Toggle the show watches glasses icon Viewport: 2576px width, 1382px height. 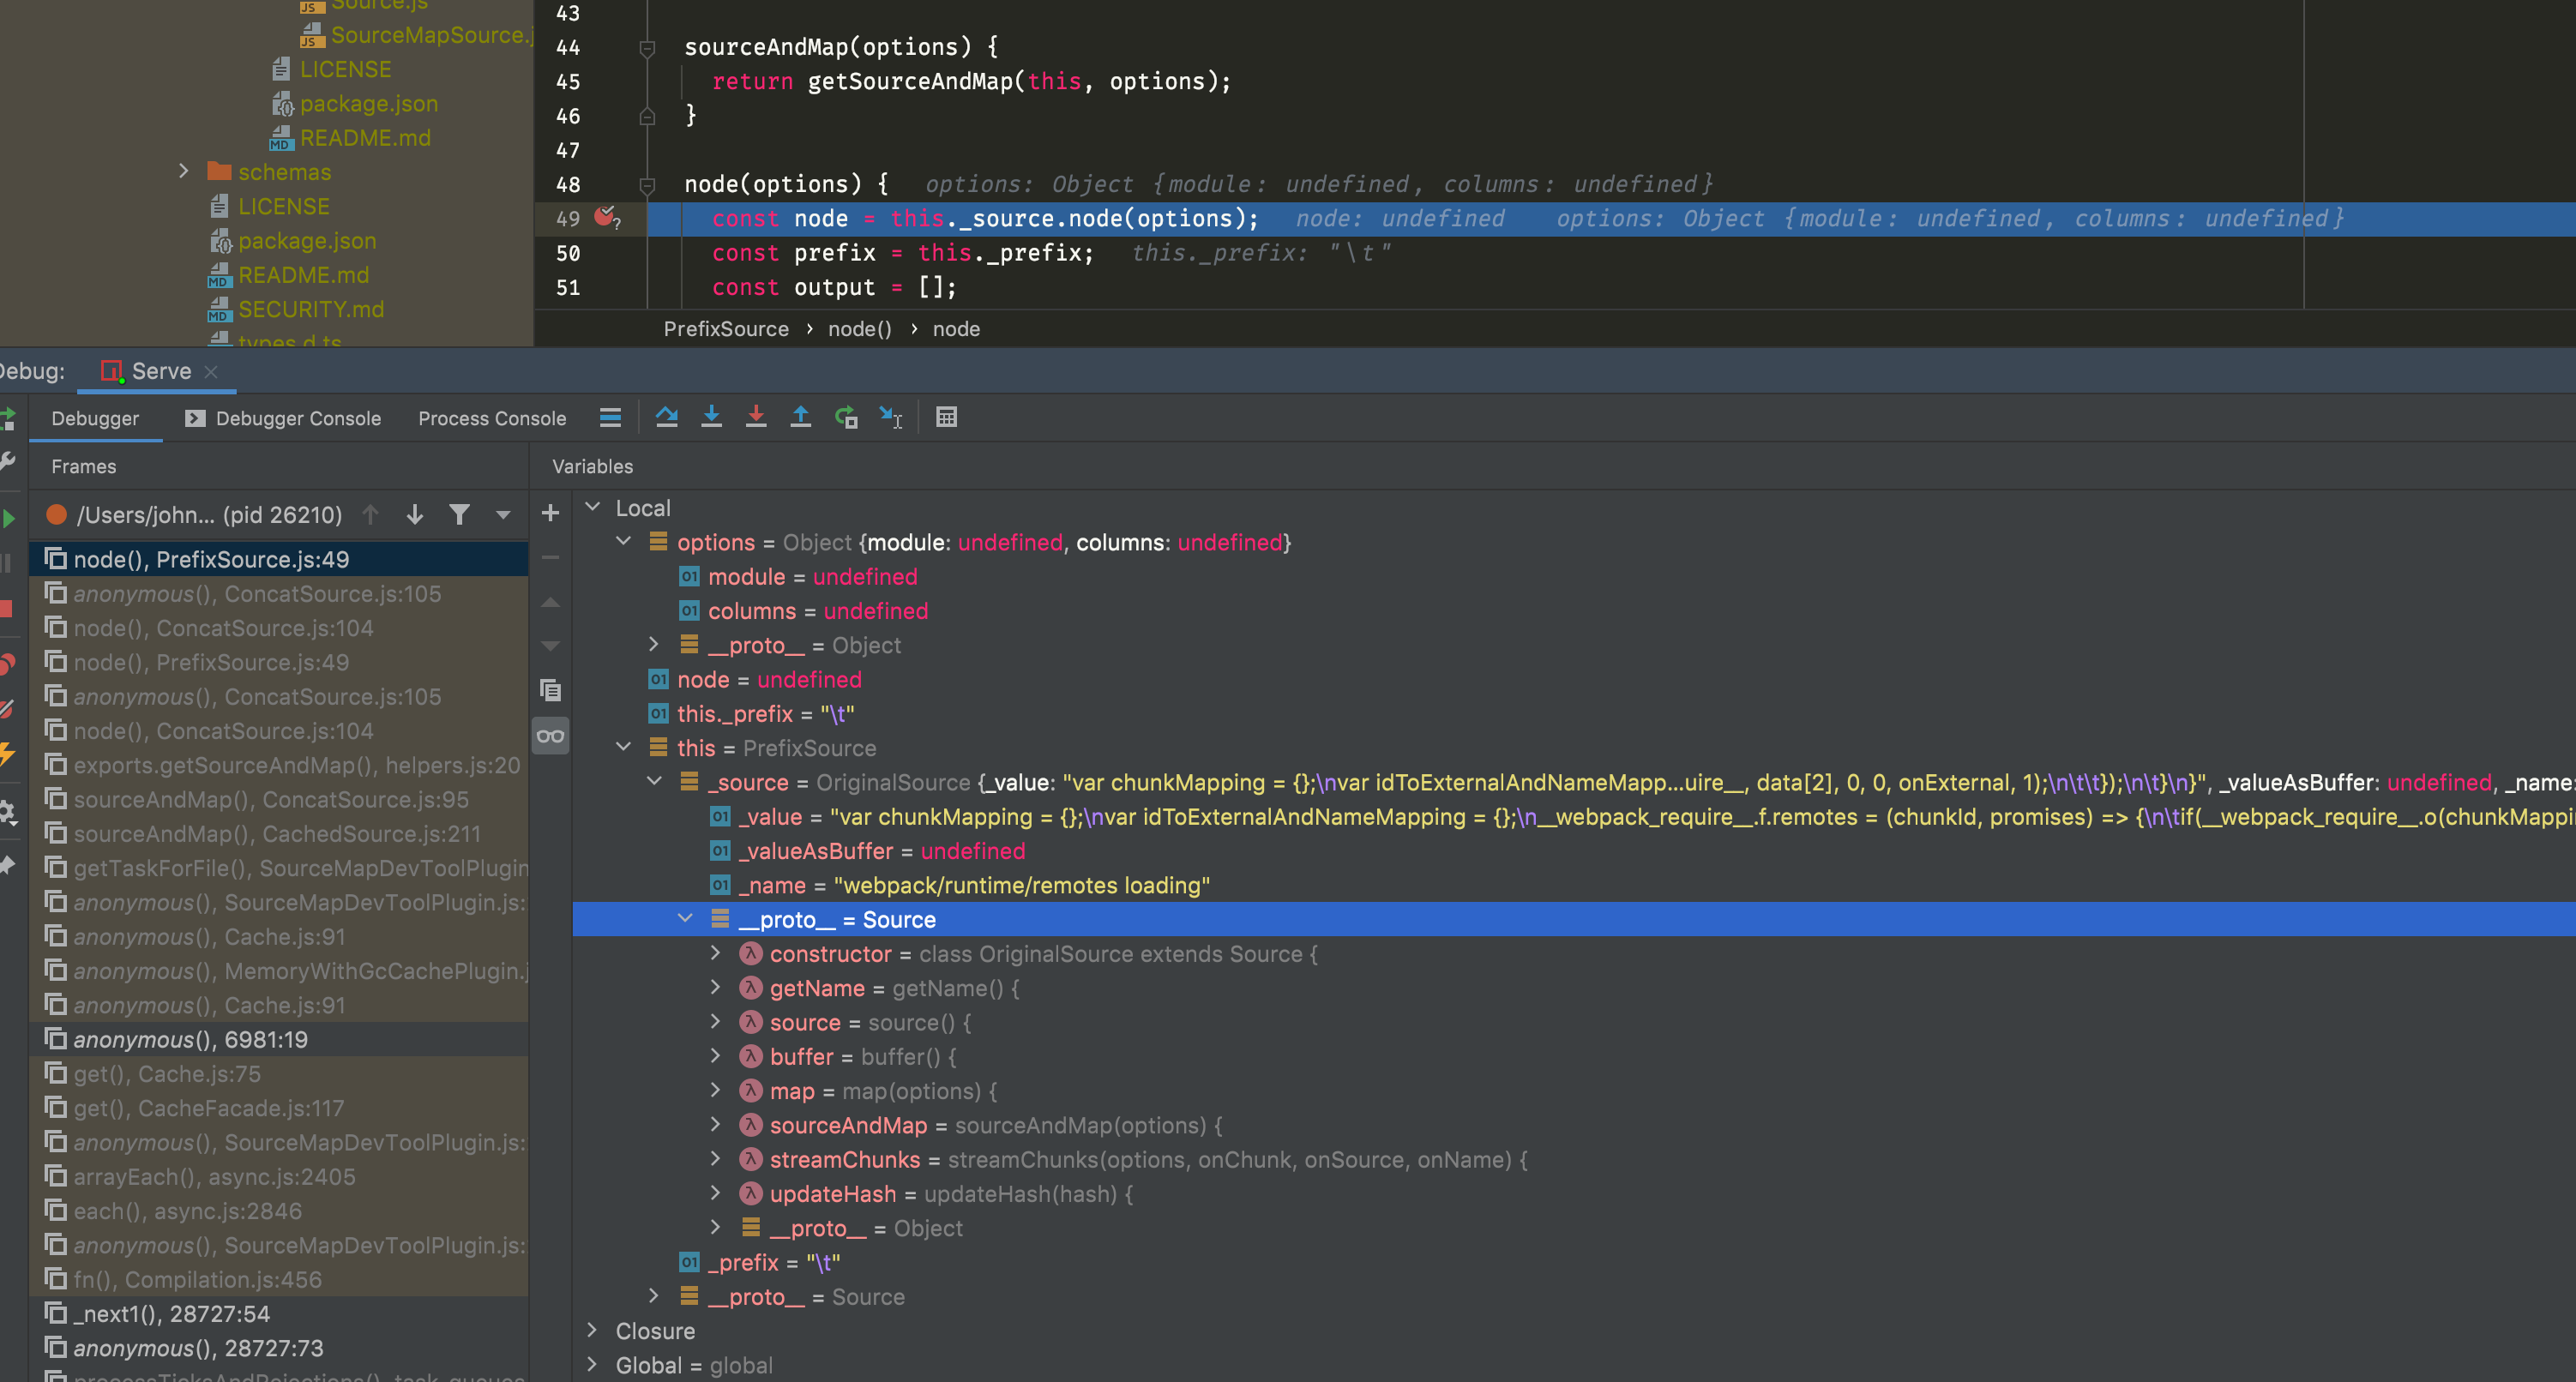click(550, 736)
